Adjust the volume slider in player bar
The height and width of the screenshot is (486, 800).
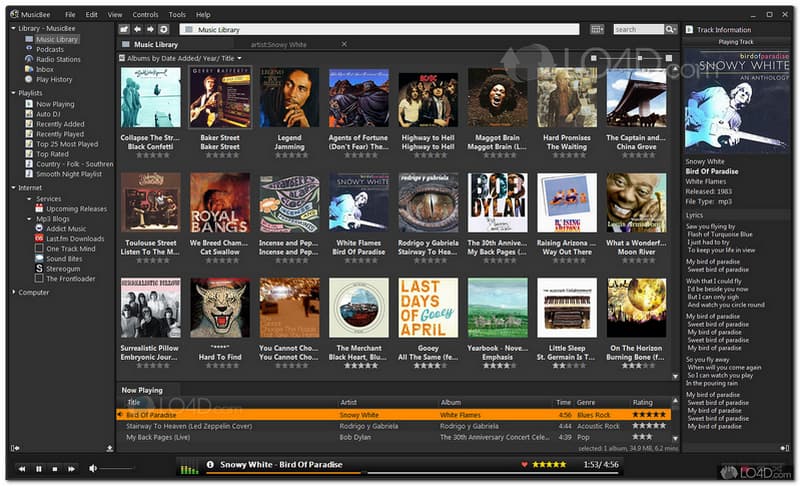pyautogui.click(x=117, y=468)
